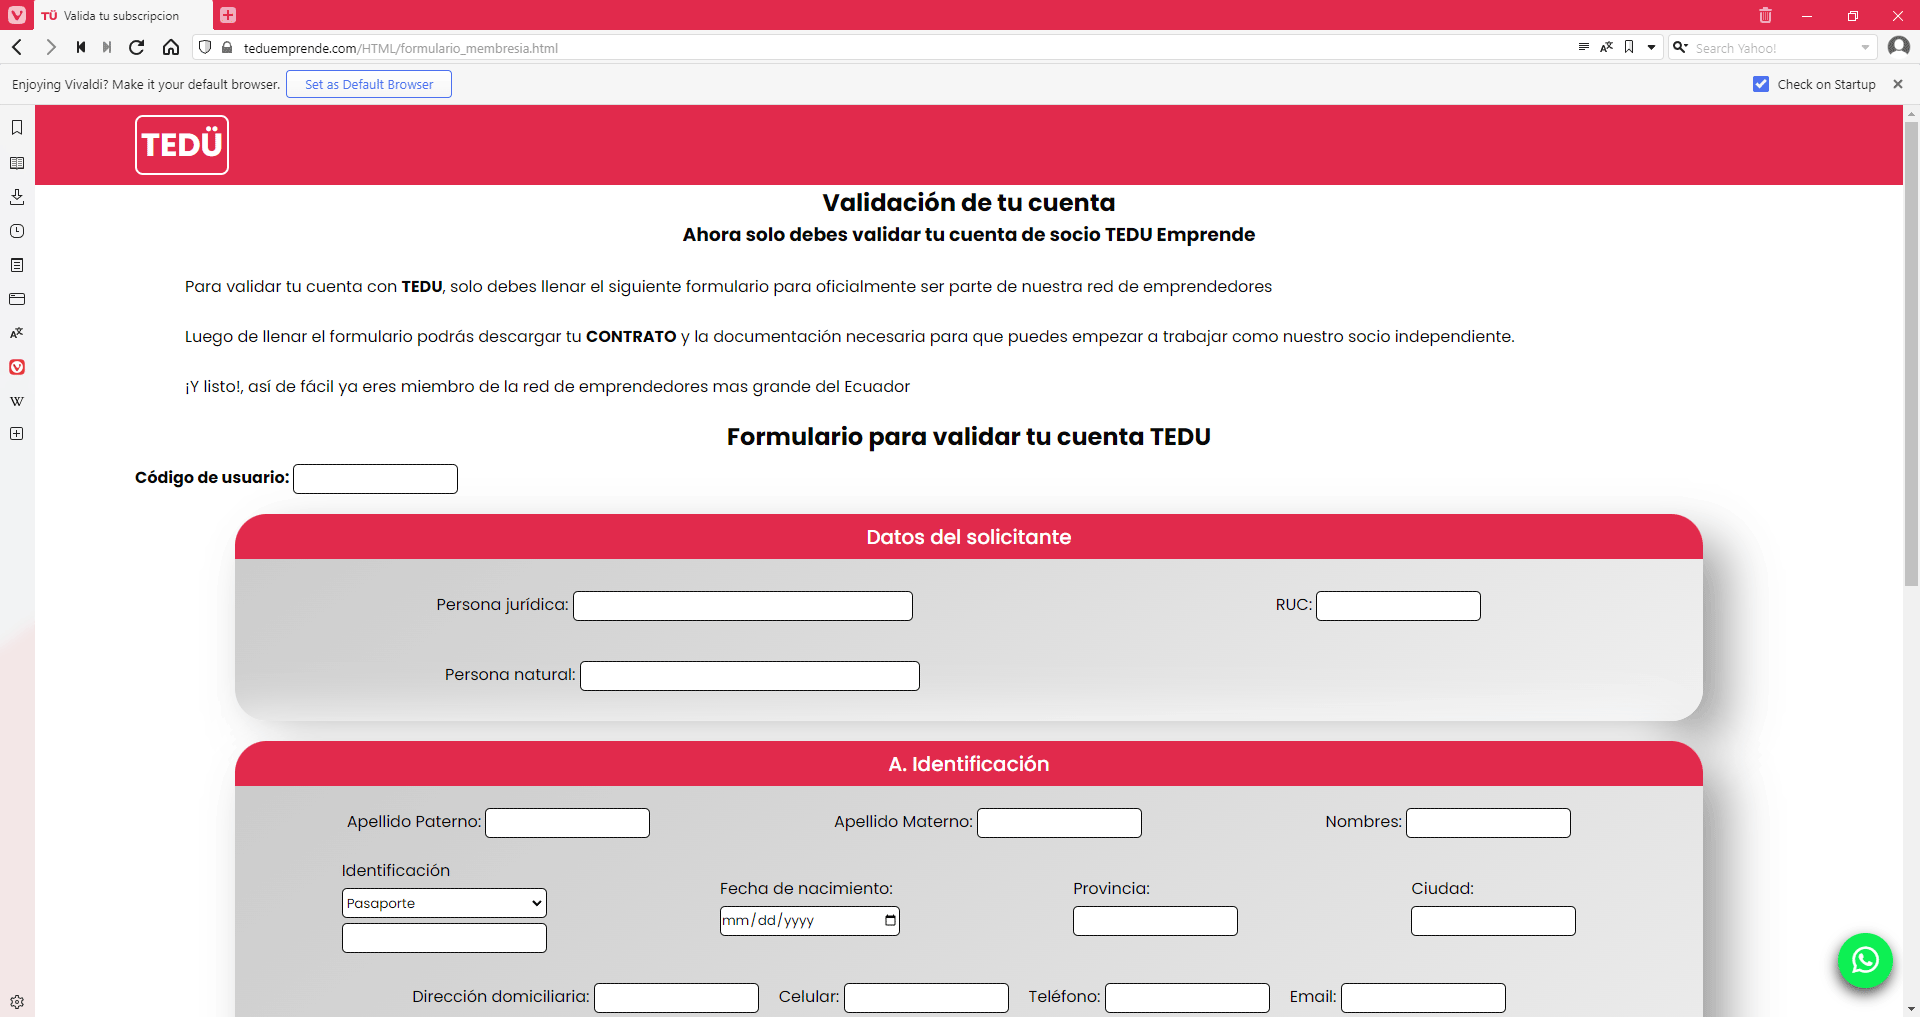Click the TEDU logo
Image resolution: width=1920 pixels, height=1017 pixels.
pyautogui.click(x=182, y=145)
